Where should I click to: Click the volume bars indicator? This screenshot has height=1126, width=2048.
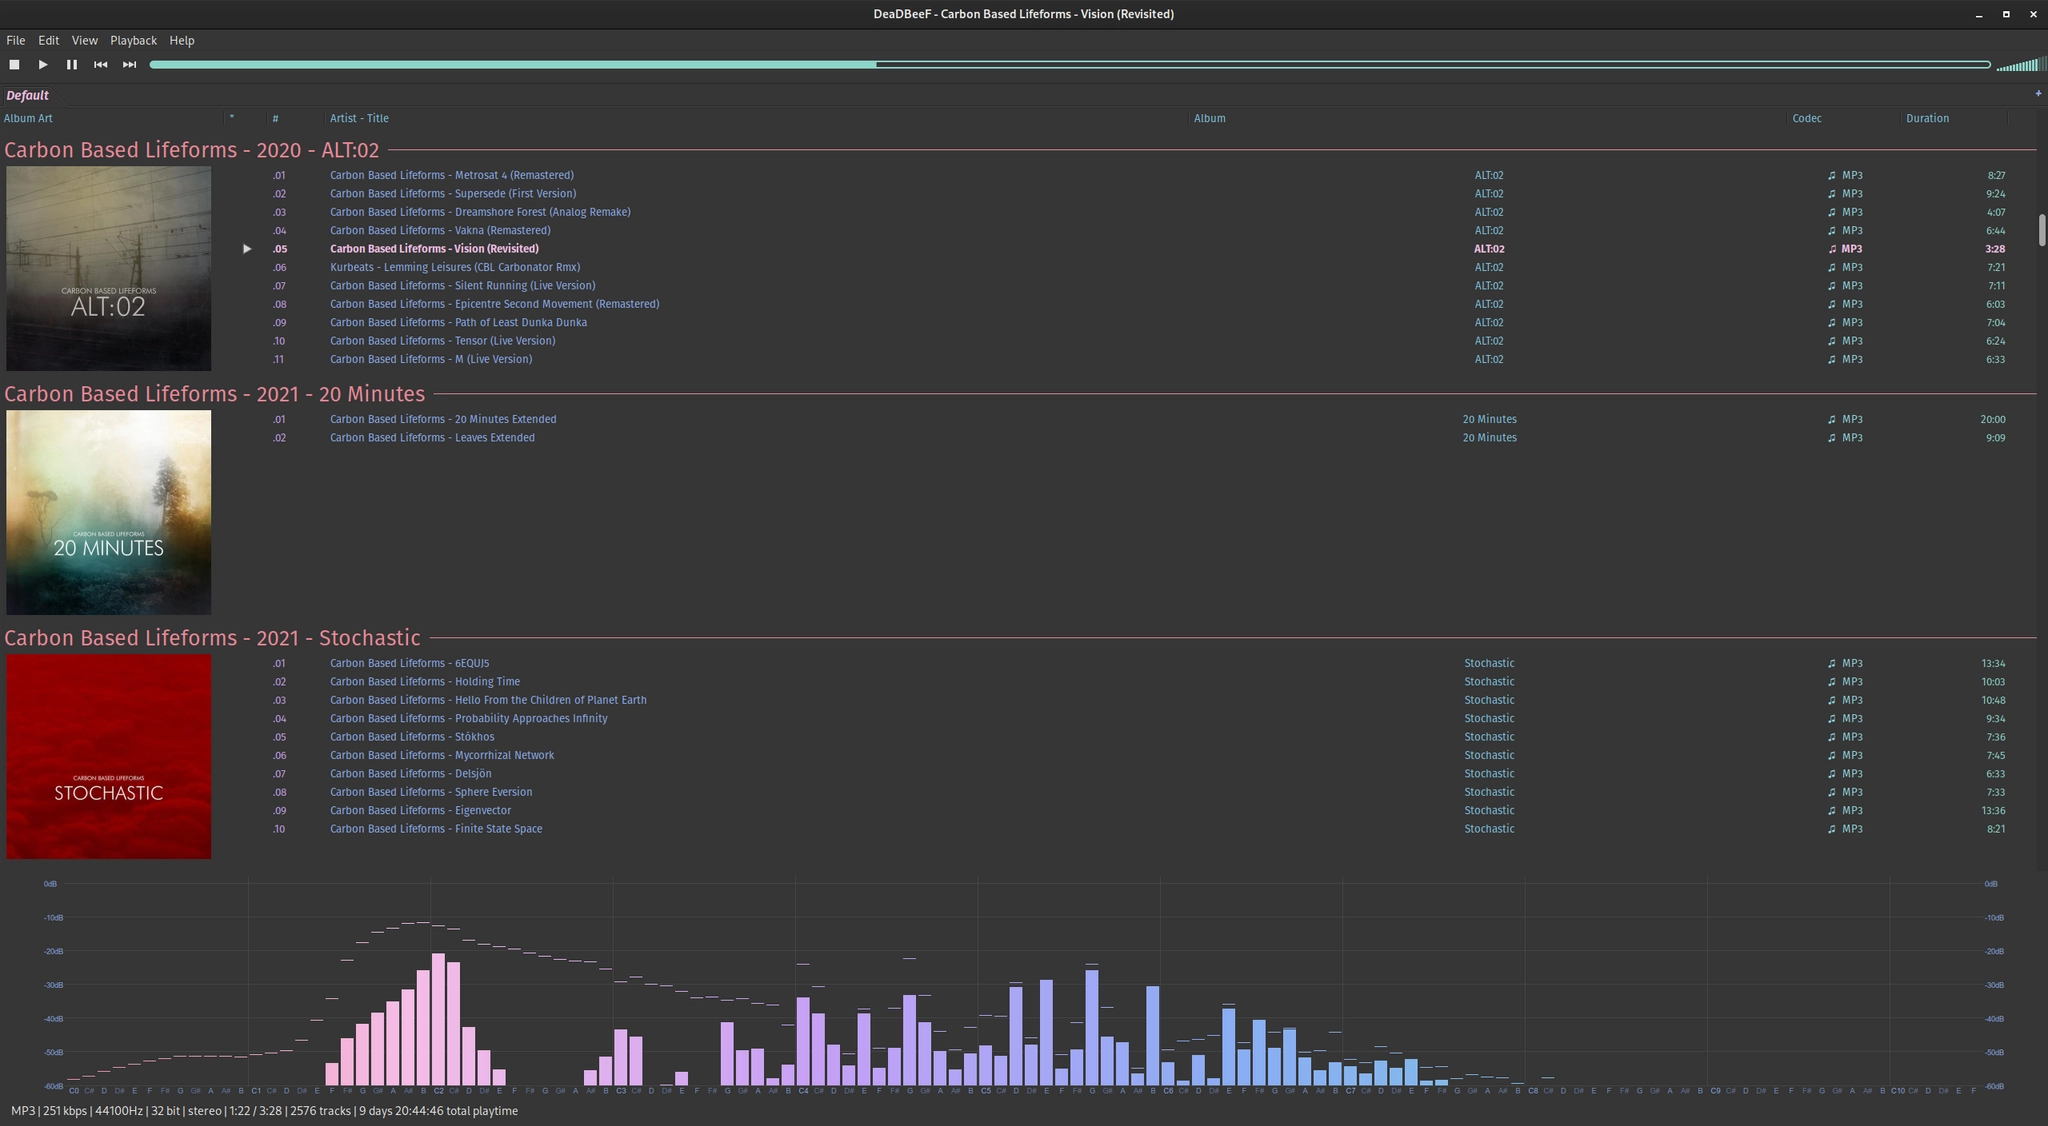(2020, 65)
